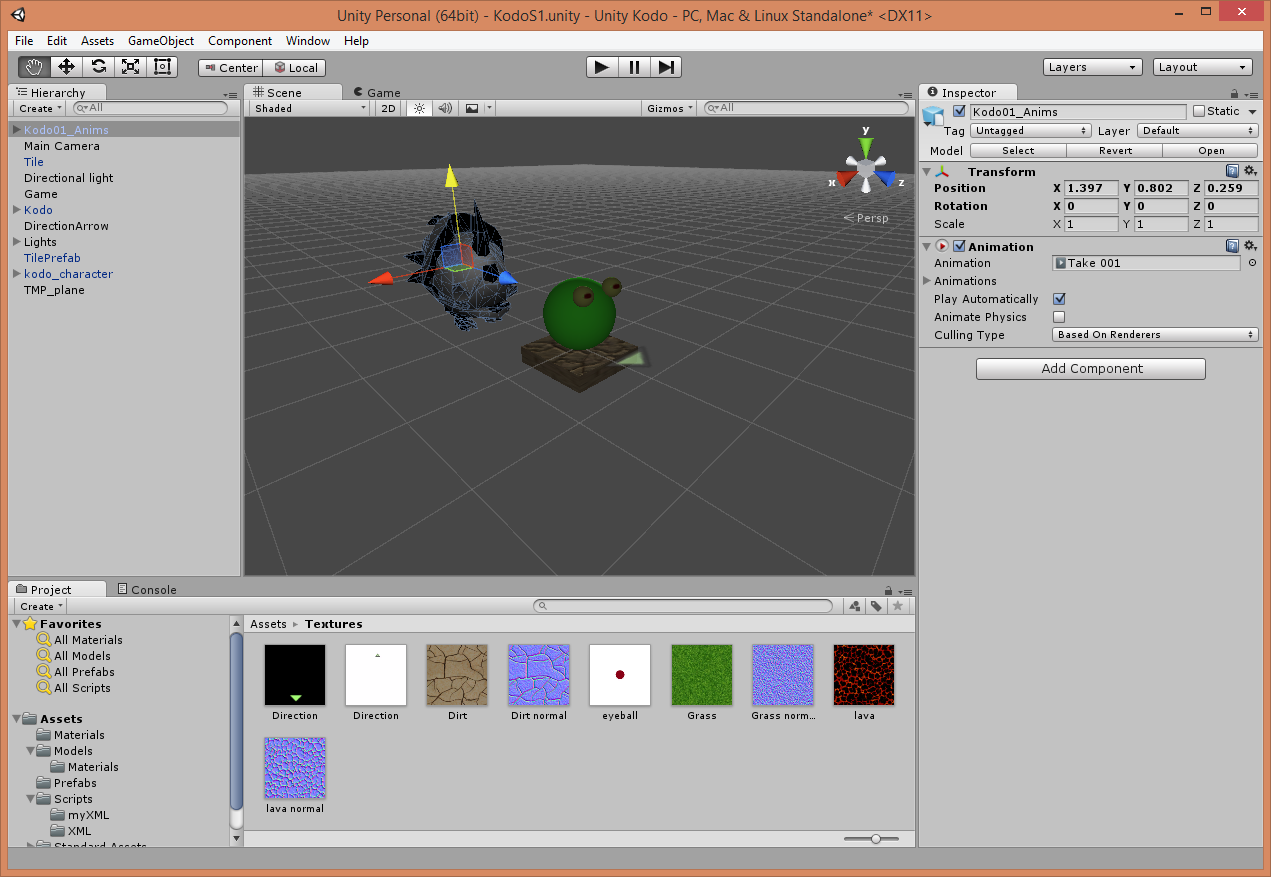Open the Hierarchy Create dropdown
This screenshot has height=877, width=1271.
[x=39, y=108]
